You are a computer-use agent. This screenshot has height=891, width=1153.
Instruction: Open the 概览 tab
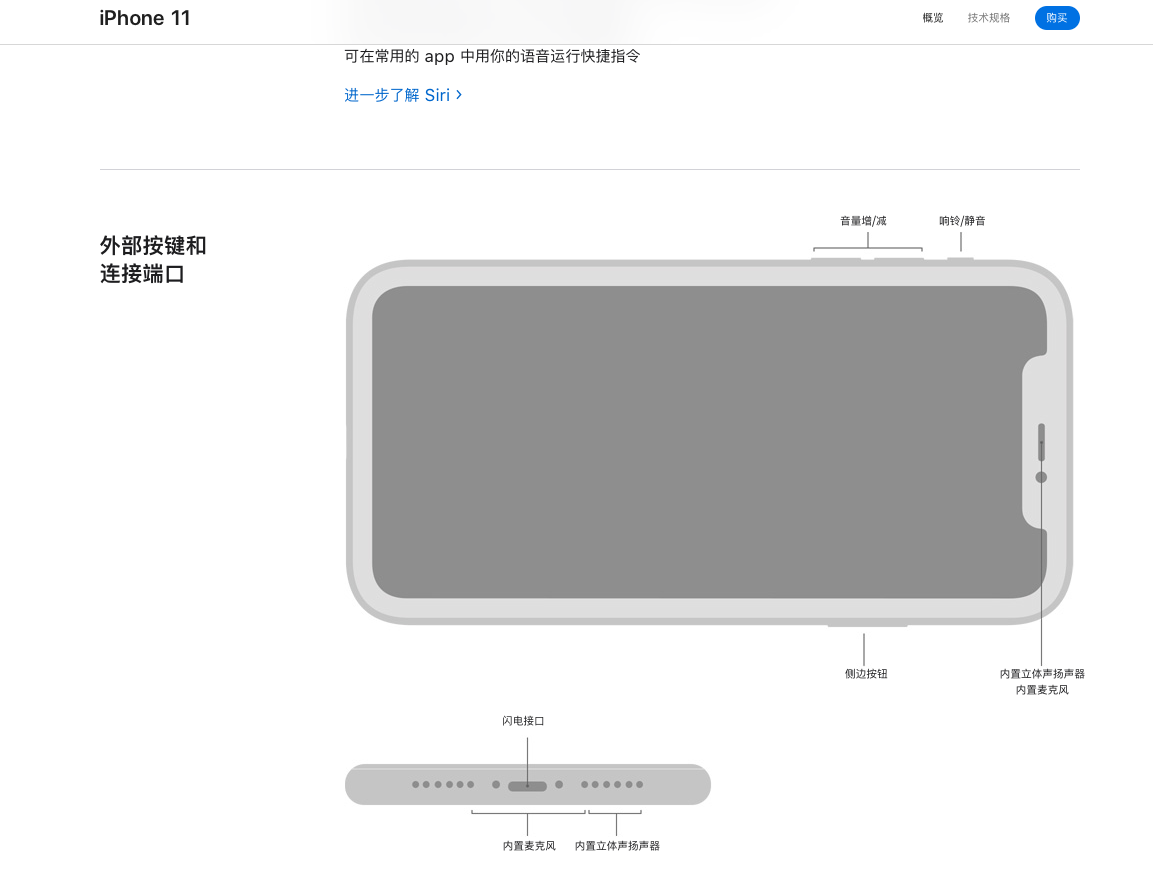932,18
